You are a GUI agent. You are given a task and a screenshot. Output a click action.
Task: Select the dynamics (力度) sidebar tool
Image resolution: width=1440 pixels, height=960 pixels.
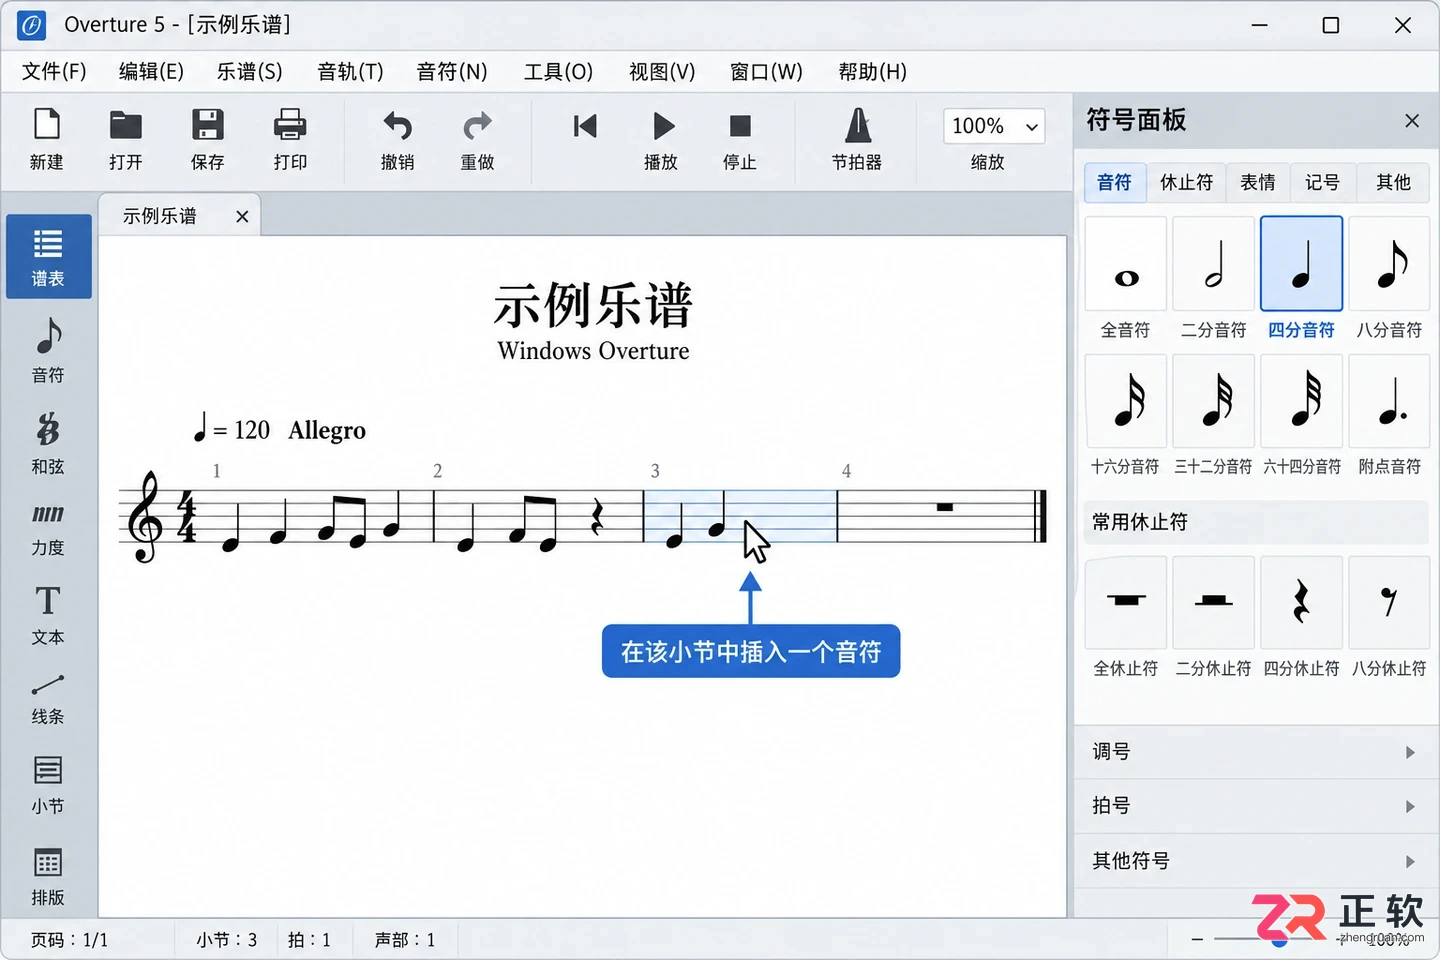click(48, 529)
